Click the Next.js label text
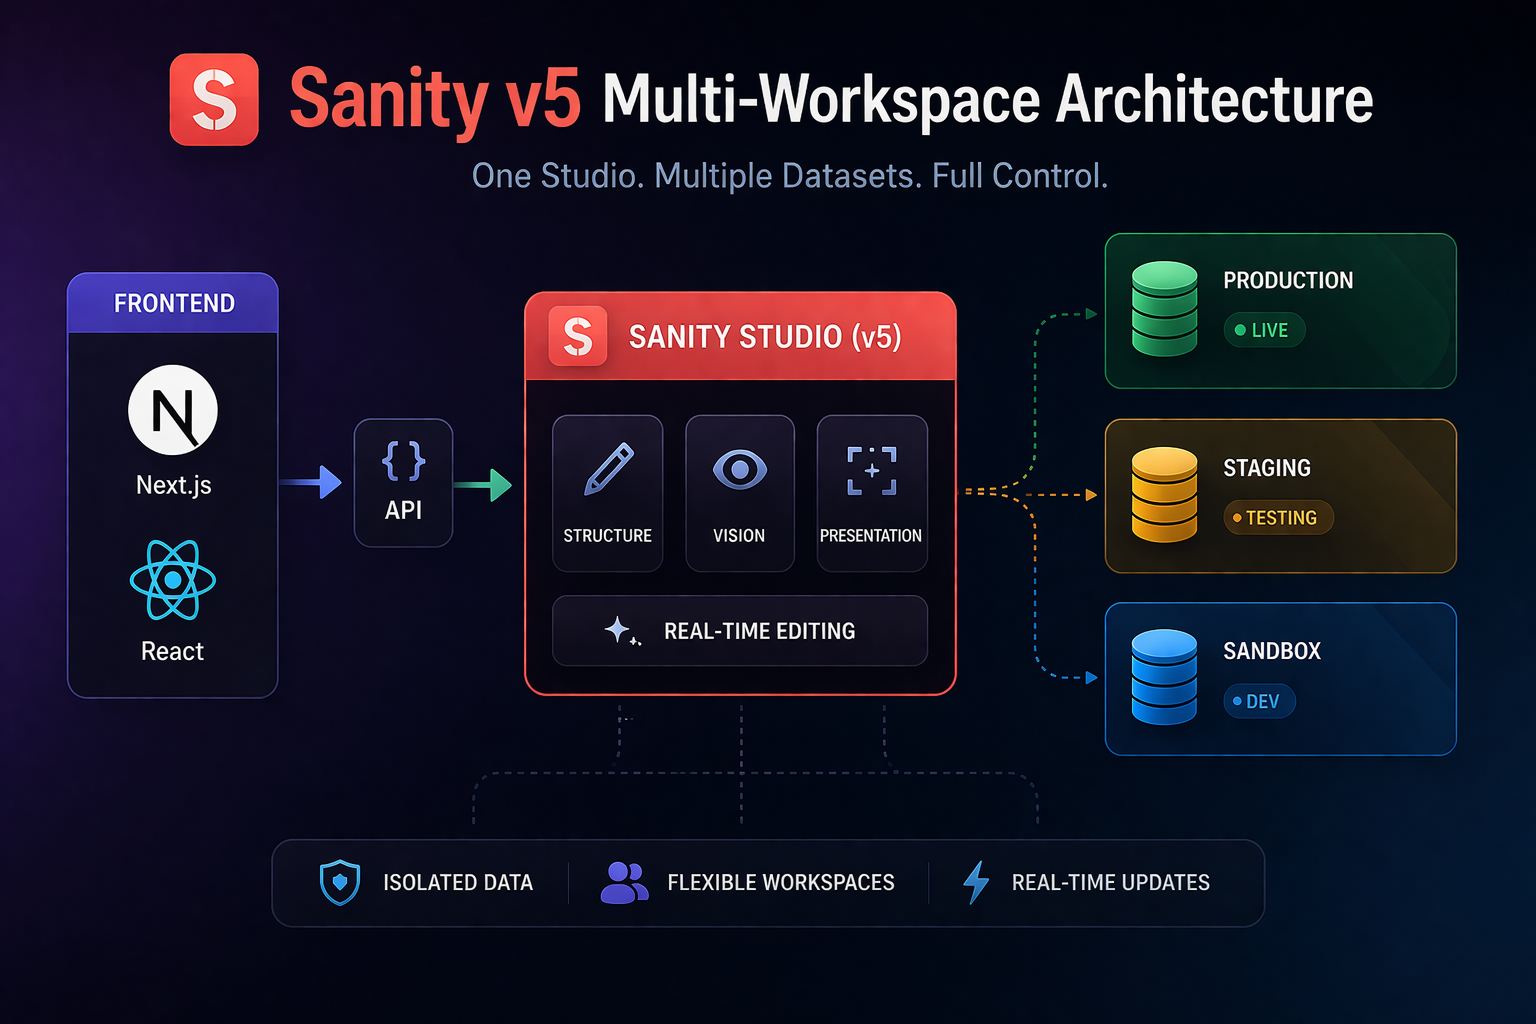 (x=174, y=486)
